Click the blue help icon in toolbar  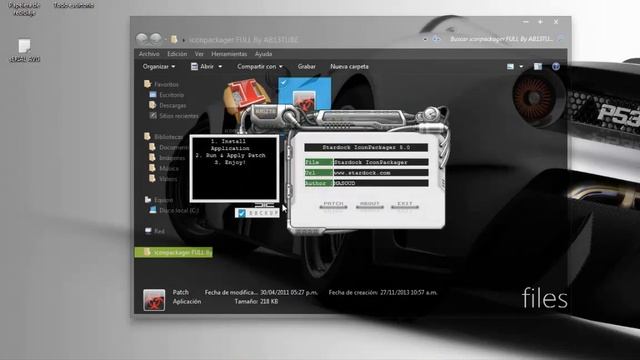tap(556, 67)
